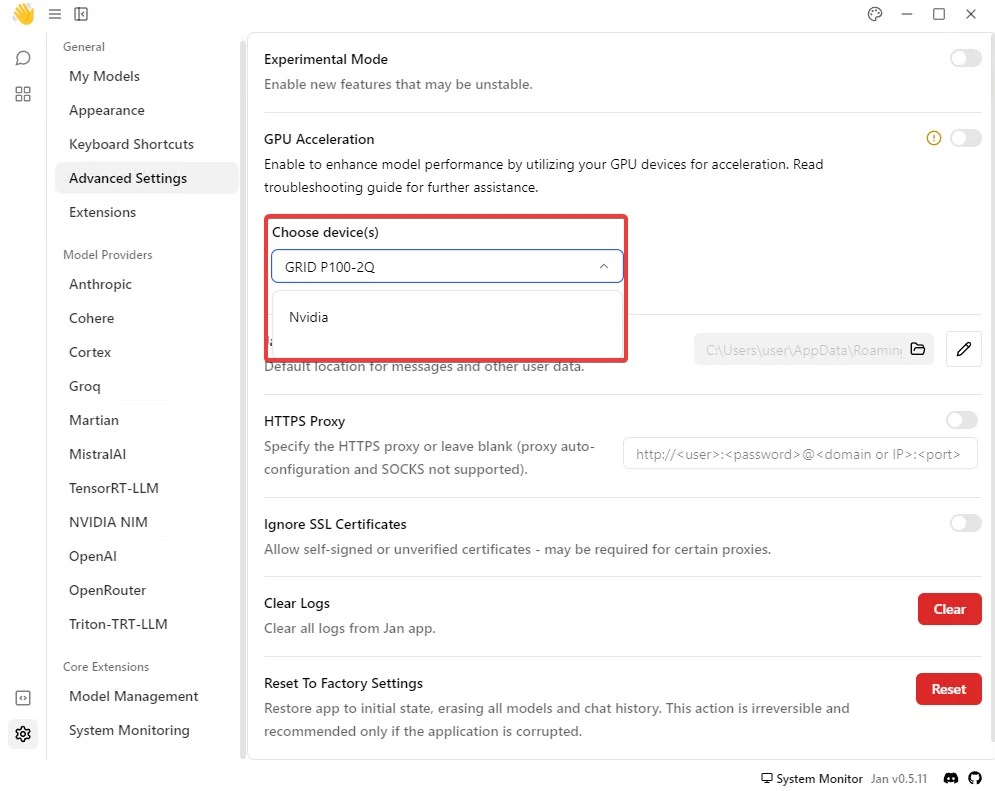Click the folder icon beside data path
The height and width of the screenshot is (791, 995).
pyautogui.click(x=917, y=349)
